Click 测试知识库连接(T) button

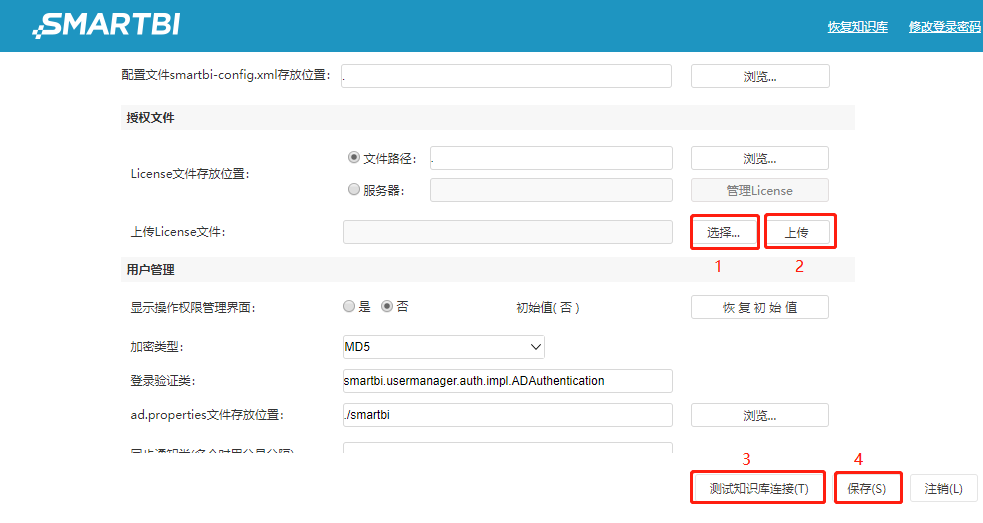(x=758, y=488)
